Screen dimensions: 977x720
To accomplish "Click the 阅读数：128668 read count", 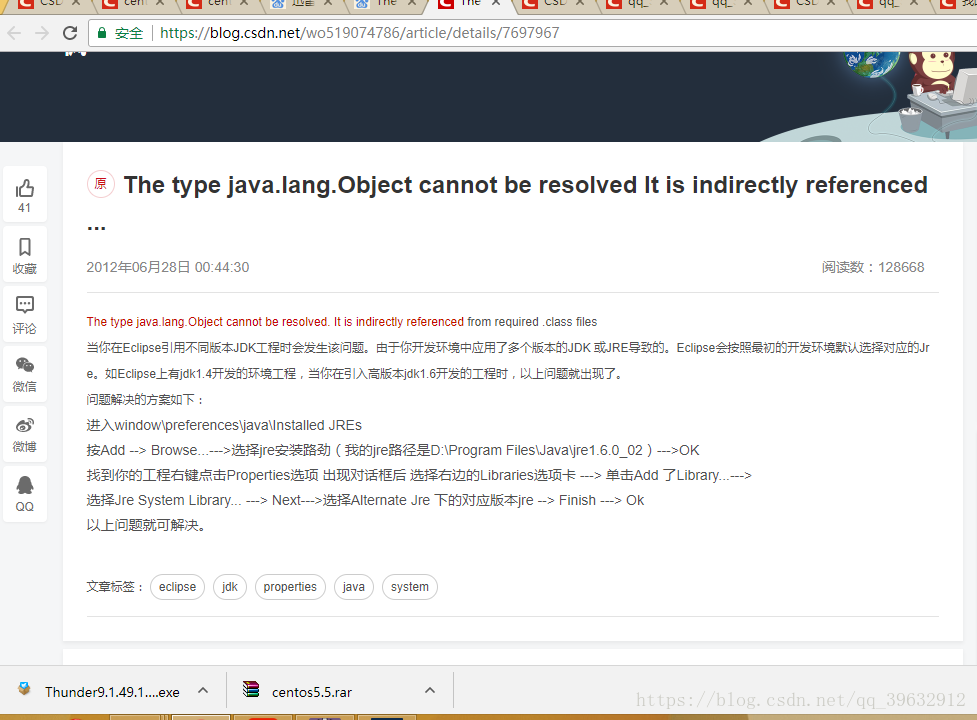I will click(872, 267).
